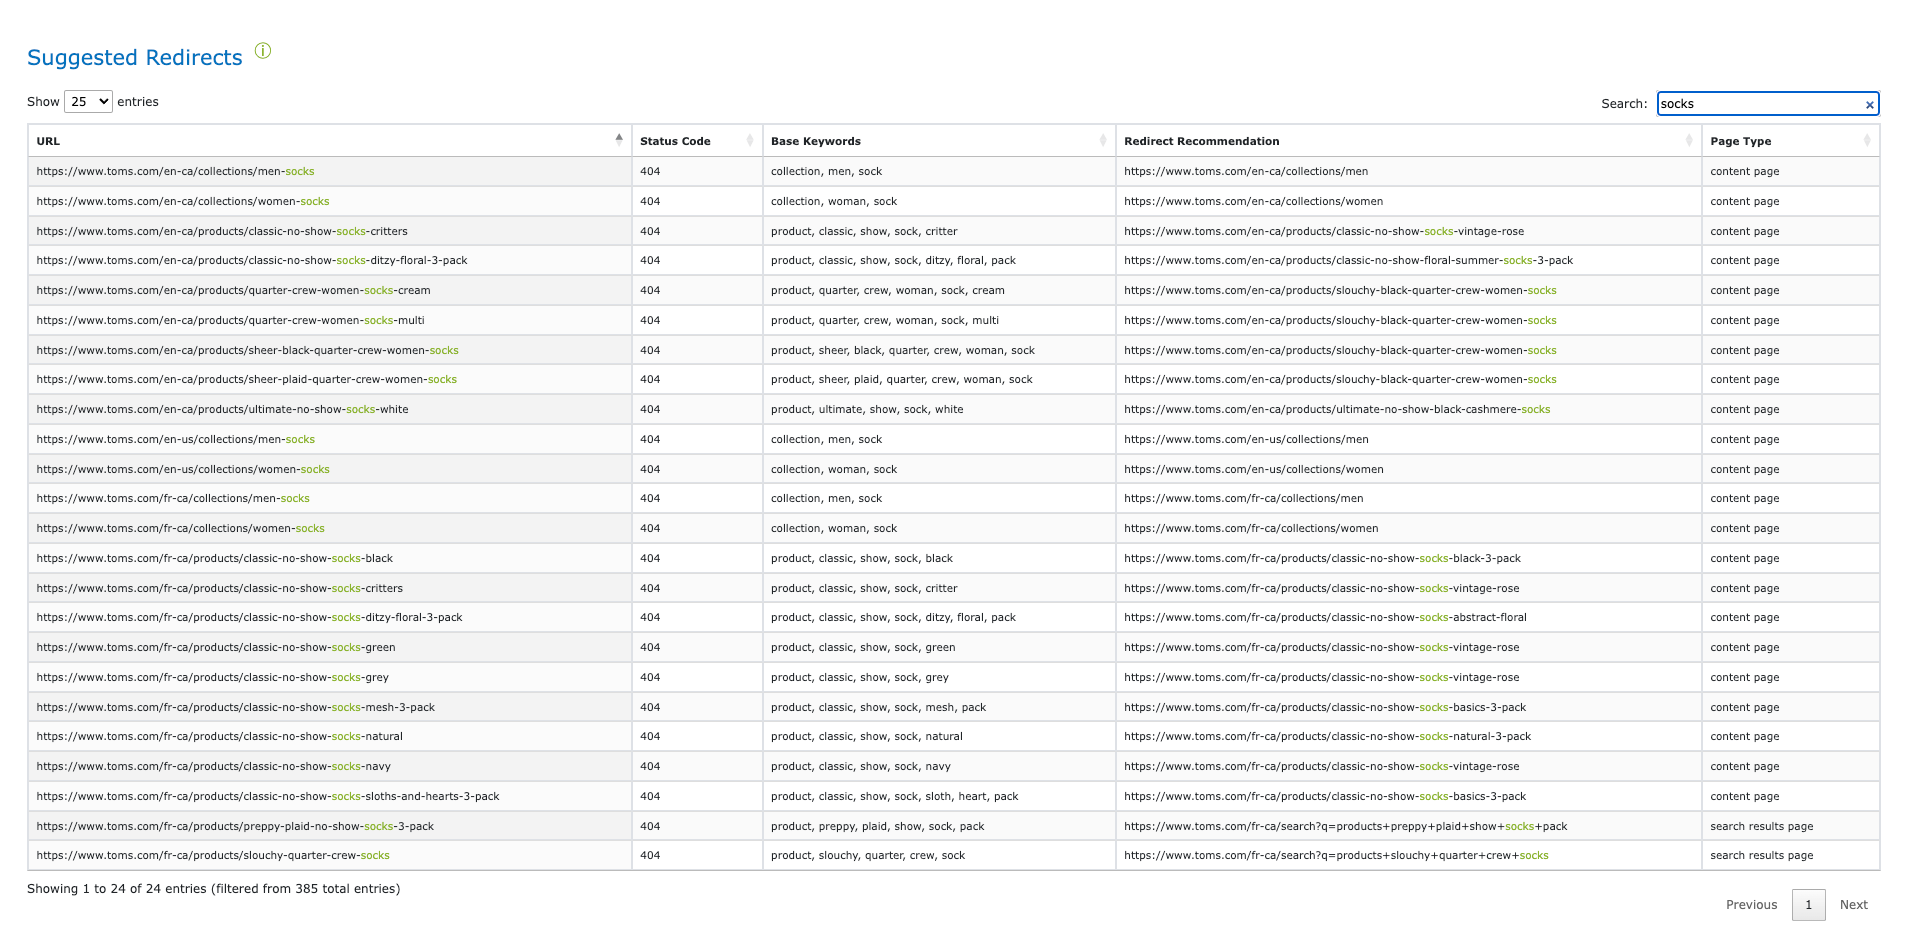1909x946 pixels.
Task: Click redirect ultimate-no-show-black-cashmere-socks
Action: (1337, 409)
